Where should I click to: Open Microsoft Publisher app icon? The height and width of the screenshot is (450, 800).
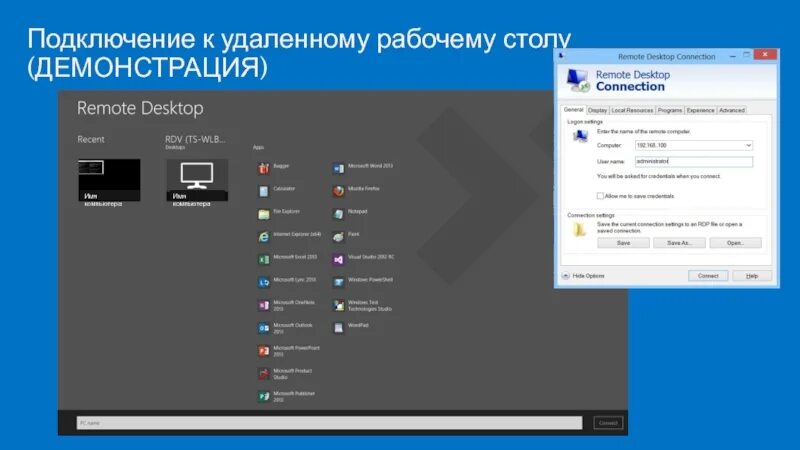tap(264, 396)
